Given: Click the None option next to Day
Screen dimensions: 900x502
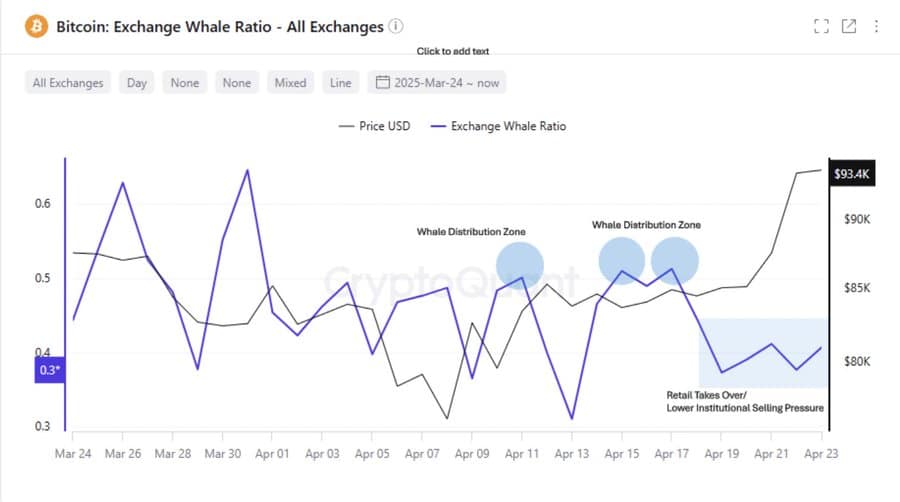Looking at the screenshot, I should tap(185, 83).
